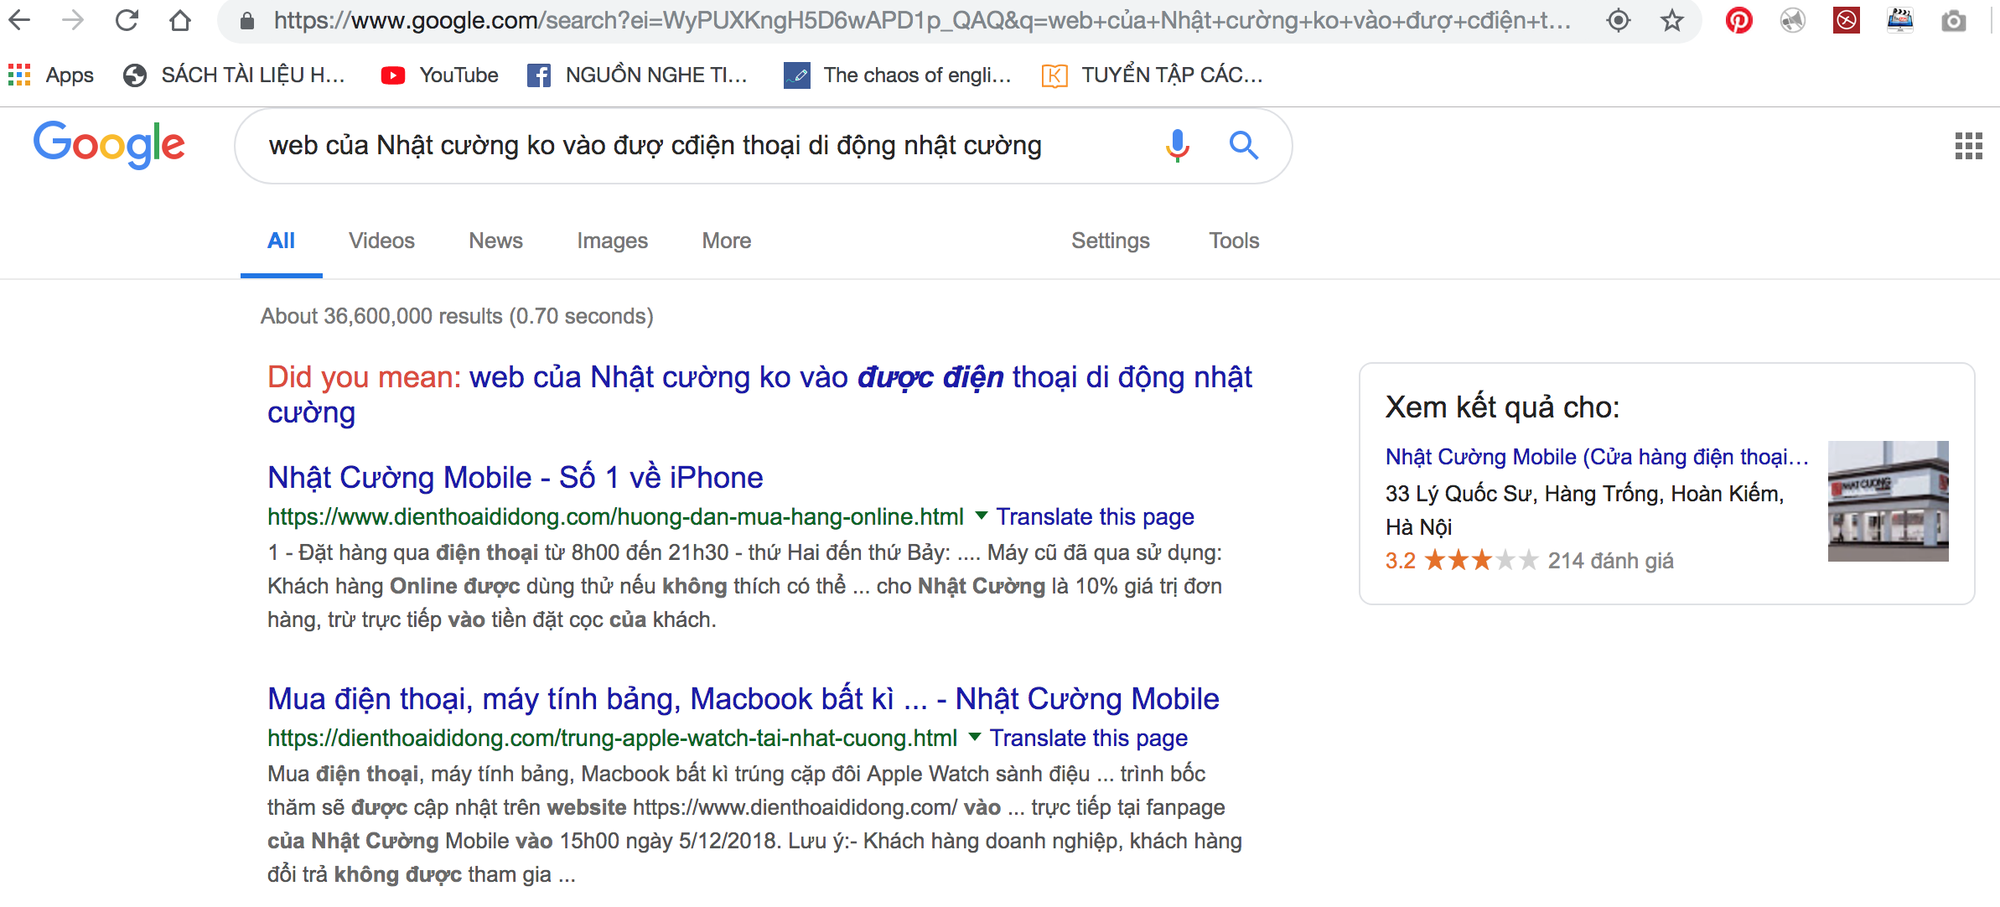This screenshot has height=907, width=2000.
Task: Click the About 36,600,000 results text
Action: click(457, 316)
